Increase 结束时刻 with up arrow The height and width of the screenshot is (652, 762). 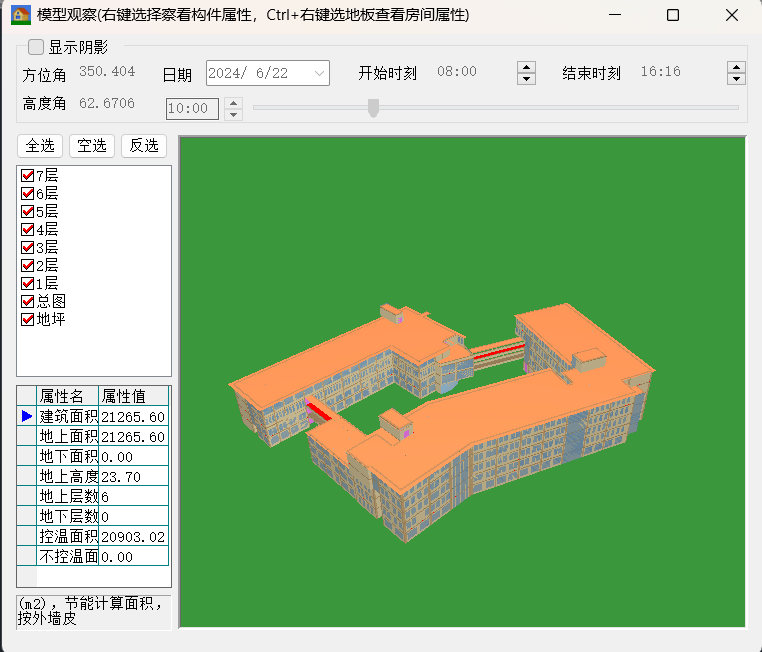pyautogui.click(x=736, y=67)
